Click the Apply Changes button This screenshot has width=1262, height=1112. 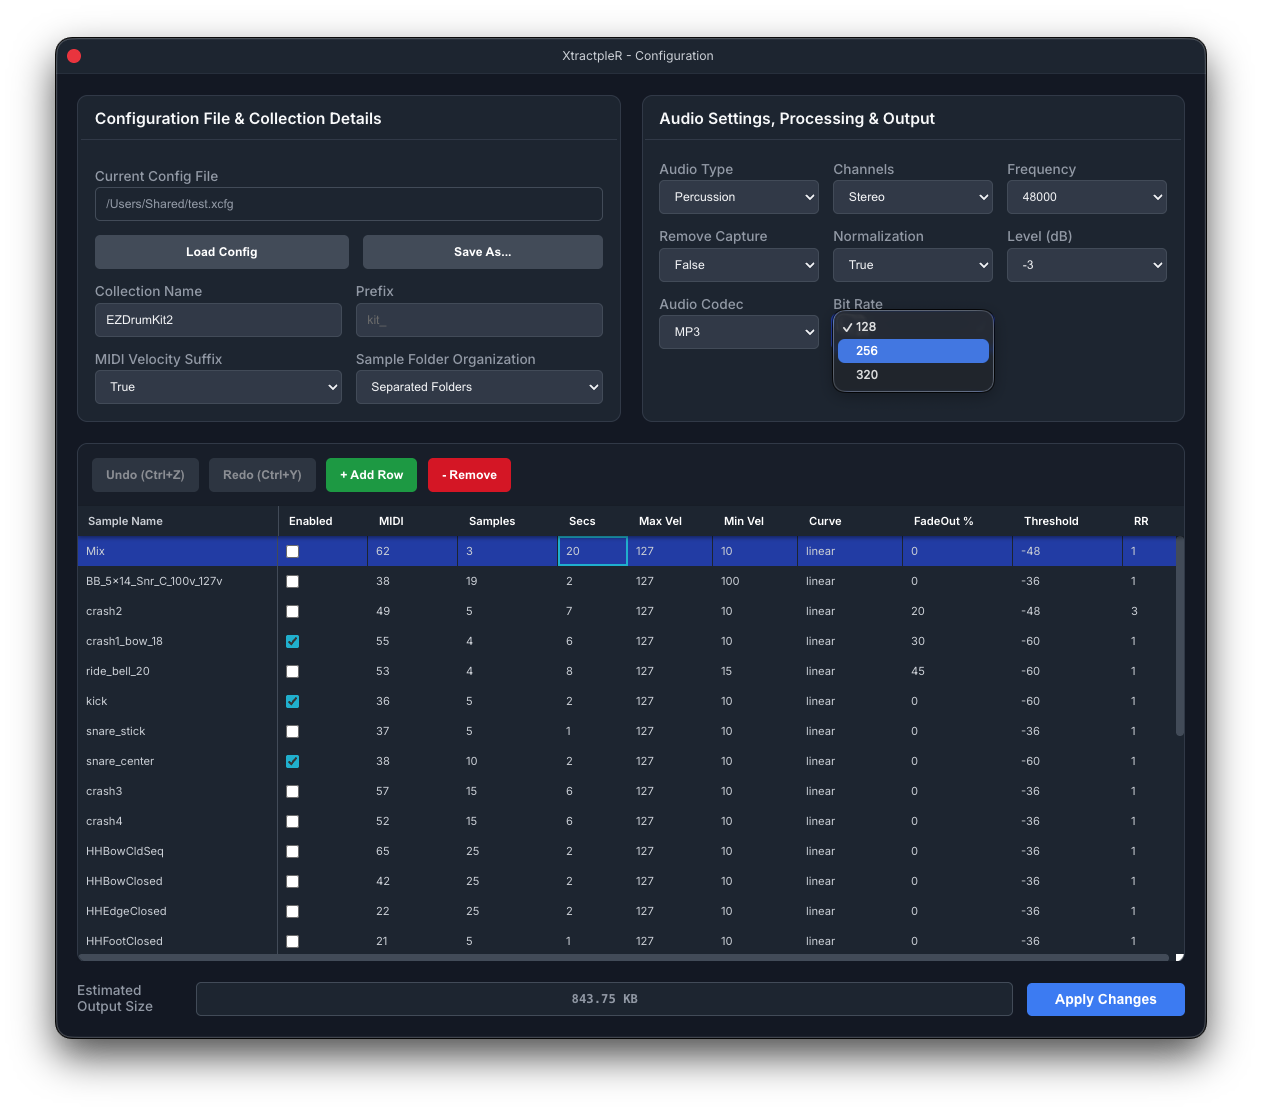click(1105, 999)
